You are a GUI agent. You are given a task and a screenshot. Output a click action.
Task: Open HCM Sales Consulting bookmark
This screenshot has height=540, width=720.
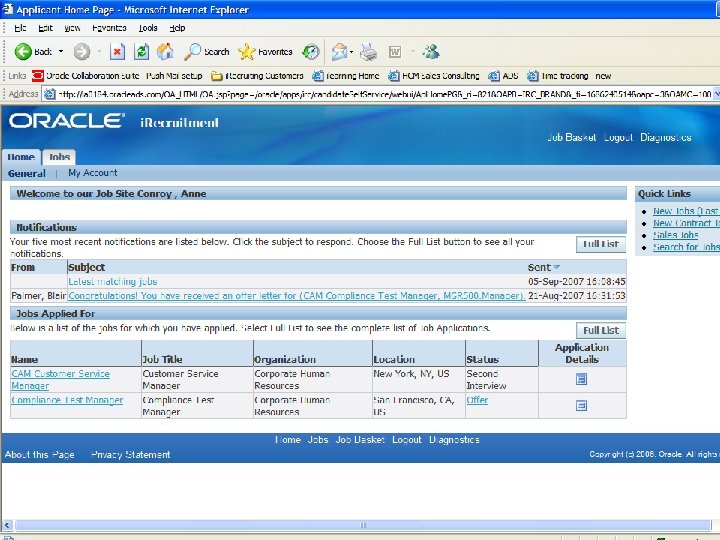pyautogui.click(x=434, y=76)
